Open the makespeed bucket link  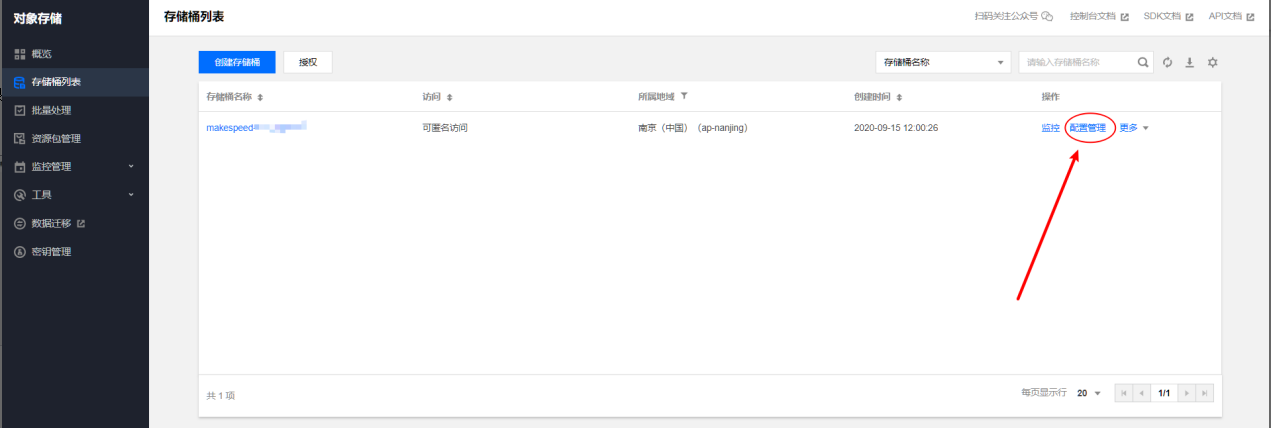pos(256,128)
